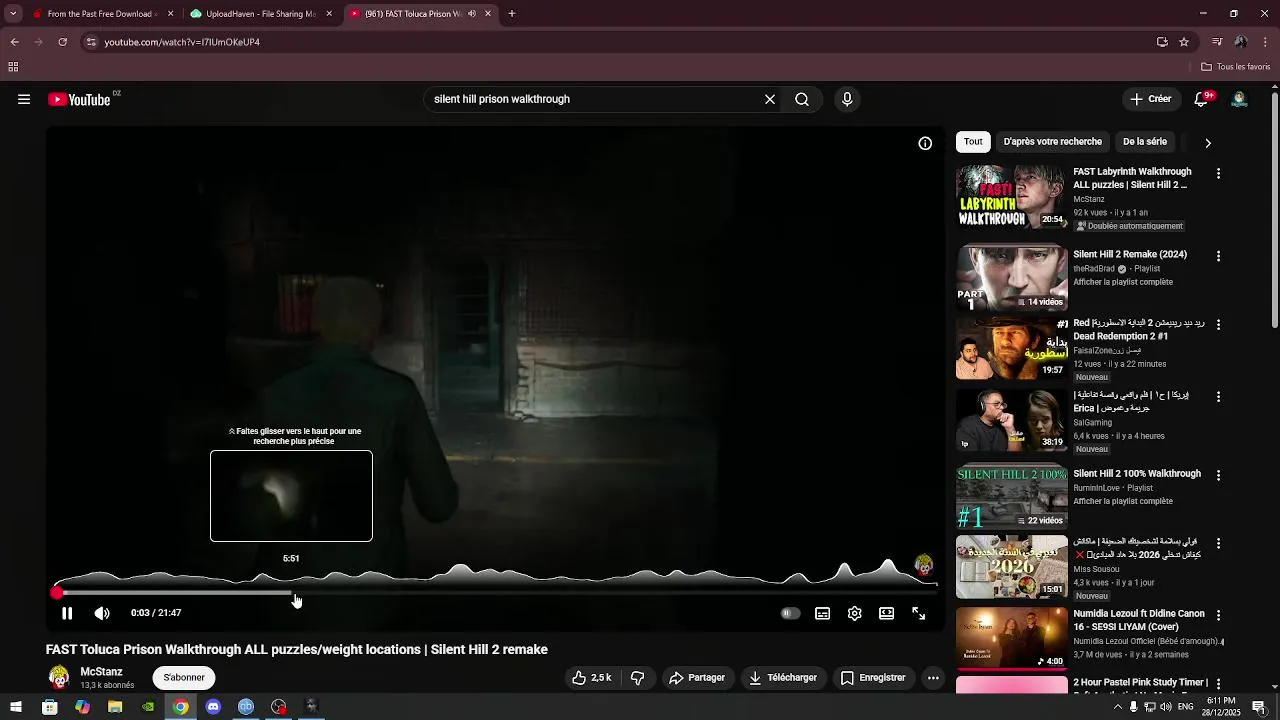Open Chrome three-dot menu
The width and height of the screenshot is (1280, 720).
[1266, 42]
